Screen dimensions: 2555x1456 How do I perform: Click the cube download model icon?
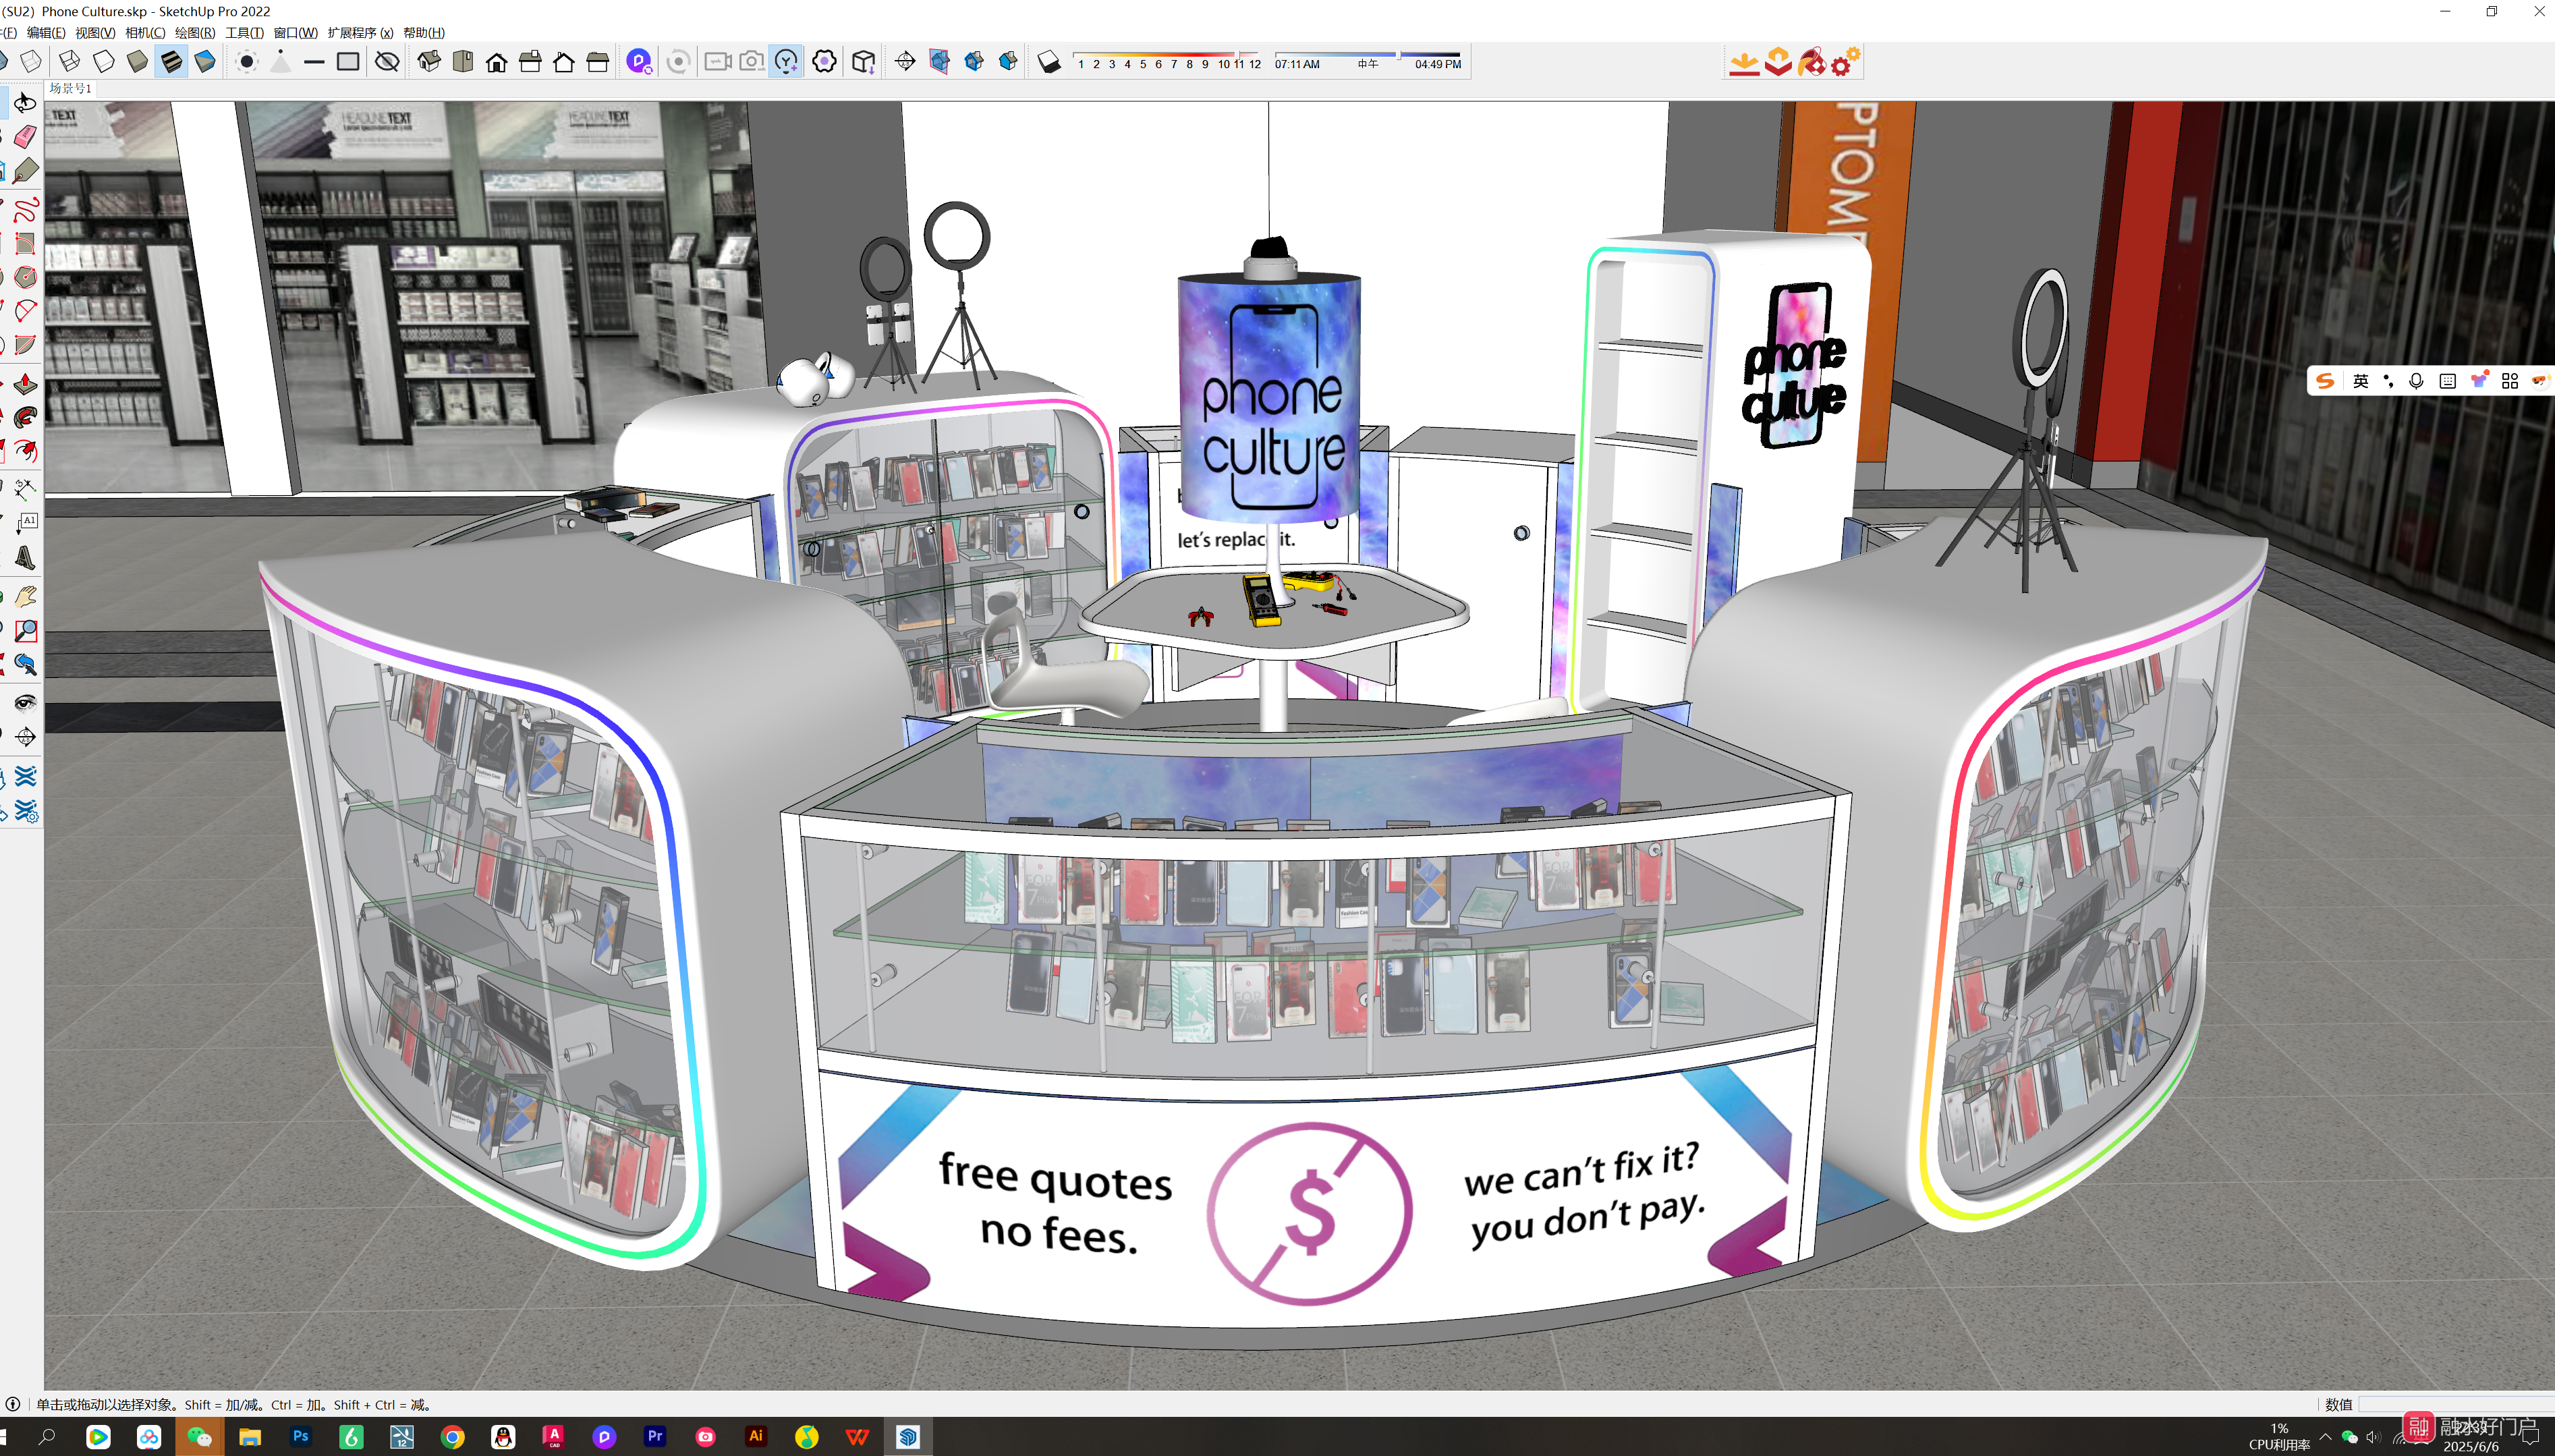(864, 62)
